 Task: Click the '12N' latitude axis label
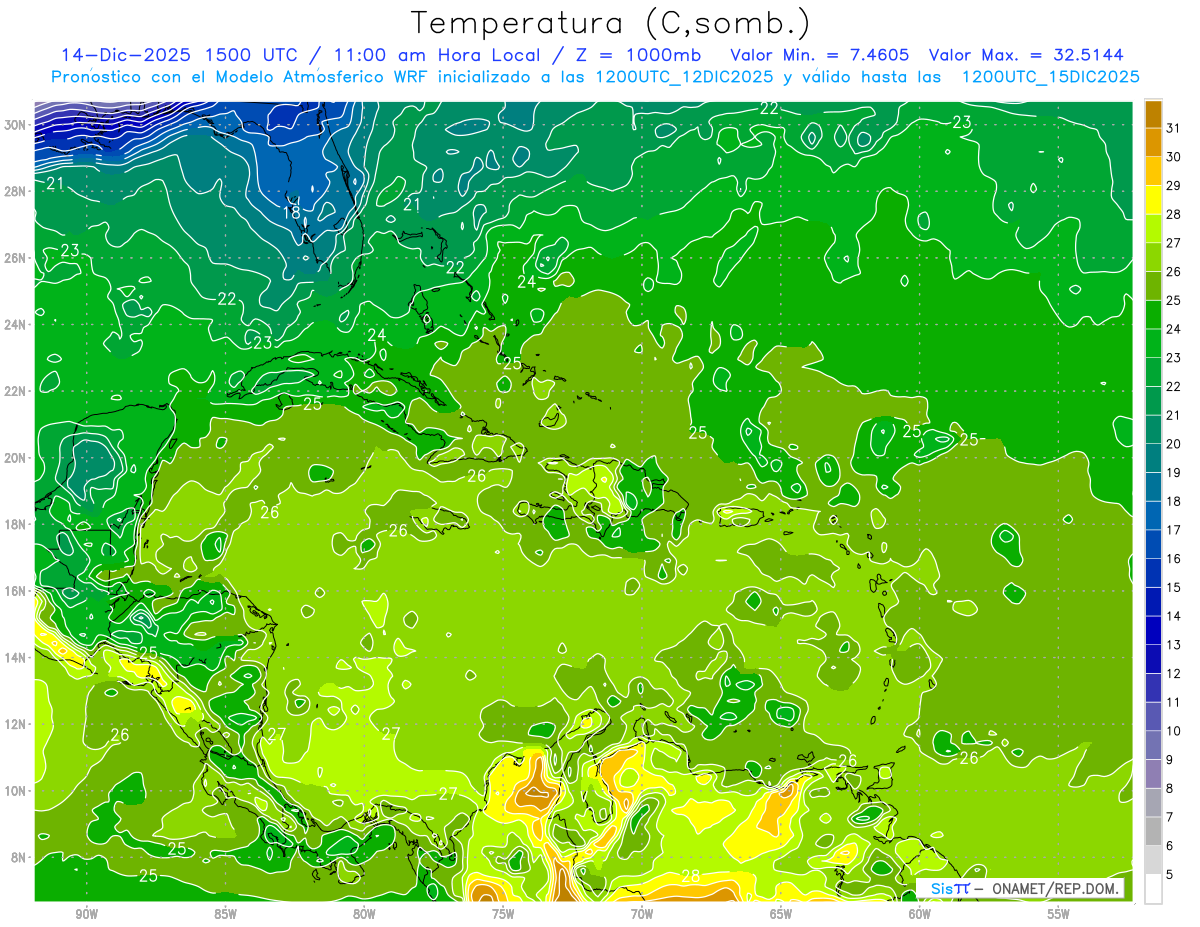pyautogui.click(x=16, y=724)
